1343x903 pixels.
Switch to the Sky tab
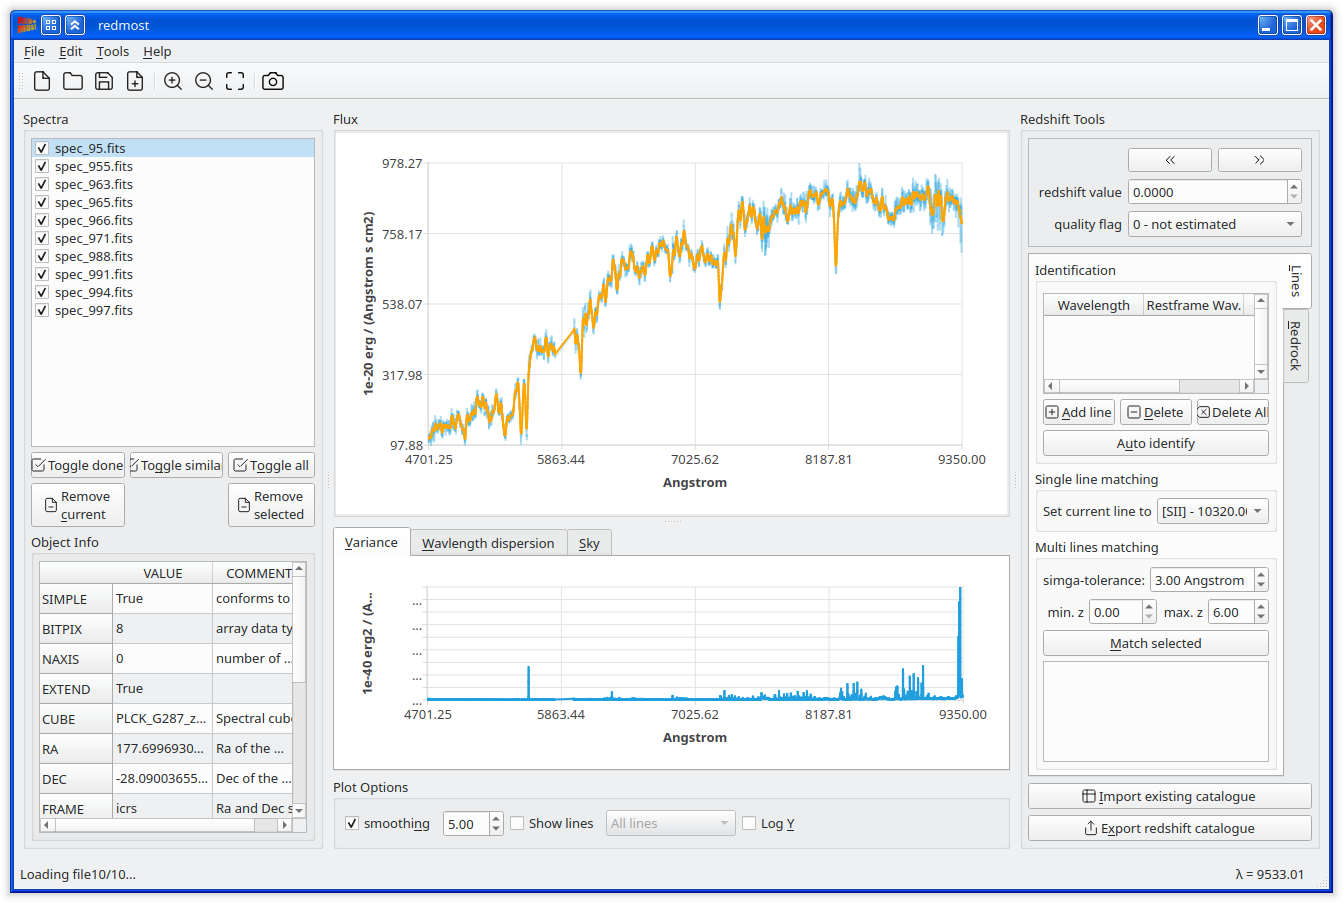(589, 544)
